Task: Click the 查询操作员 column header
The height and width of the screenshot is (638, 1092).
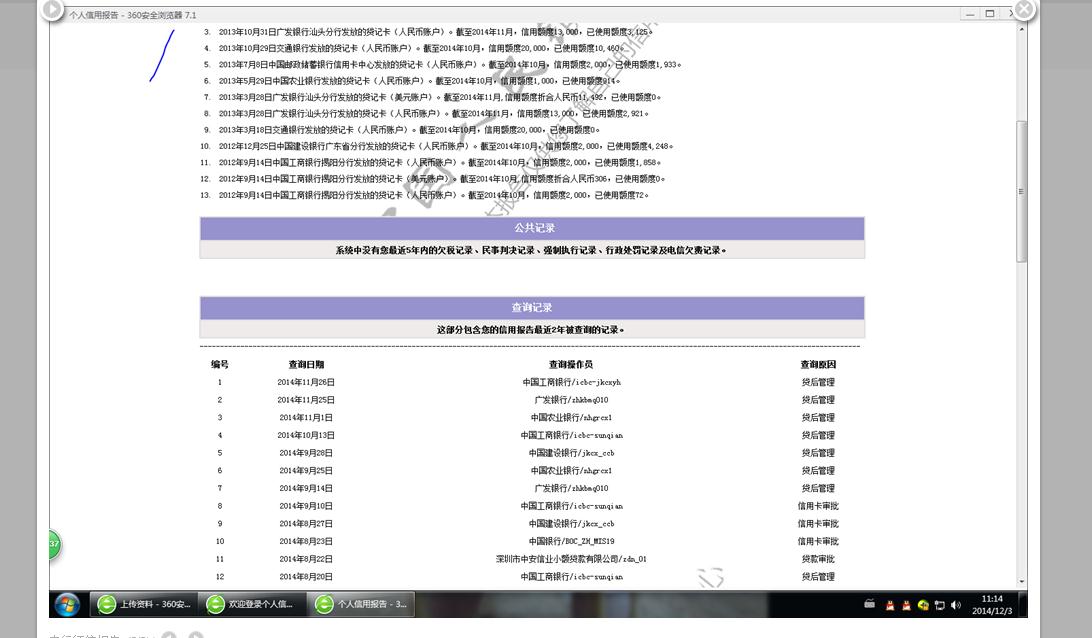Action: click(x=571, y=364)
